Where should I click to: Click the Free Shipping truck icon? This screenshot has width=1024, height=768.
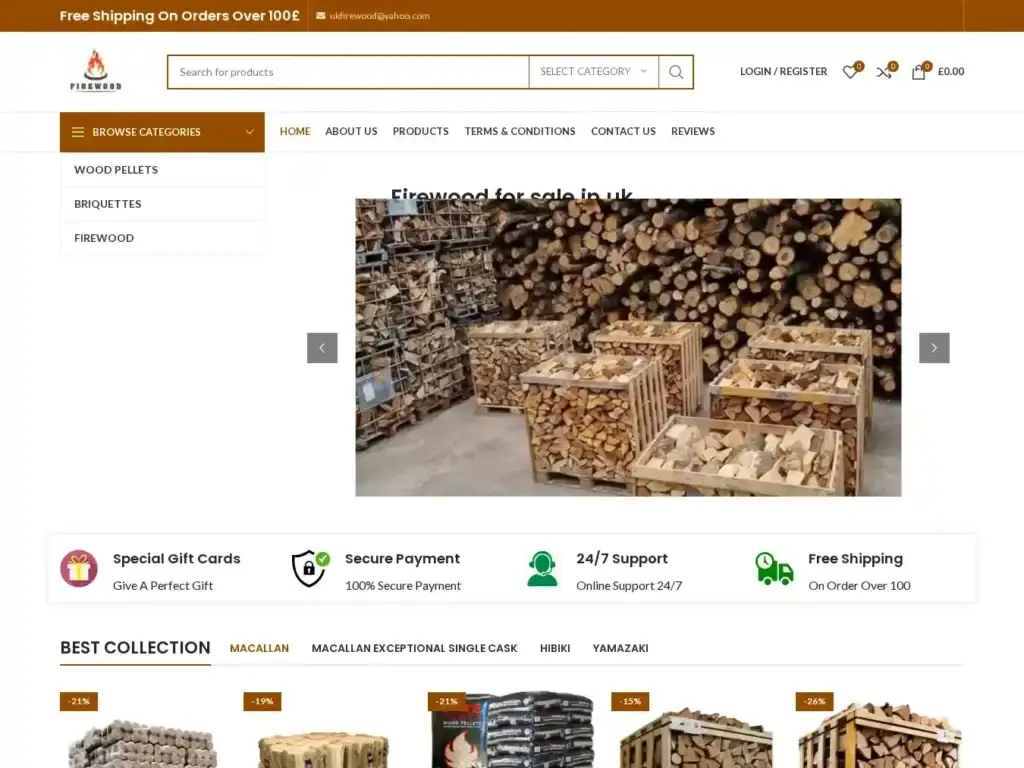click(x=774, y=569)
